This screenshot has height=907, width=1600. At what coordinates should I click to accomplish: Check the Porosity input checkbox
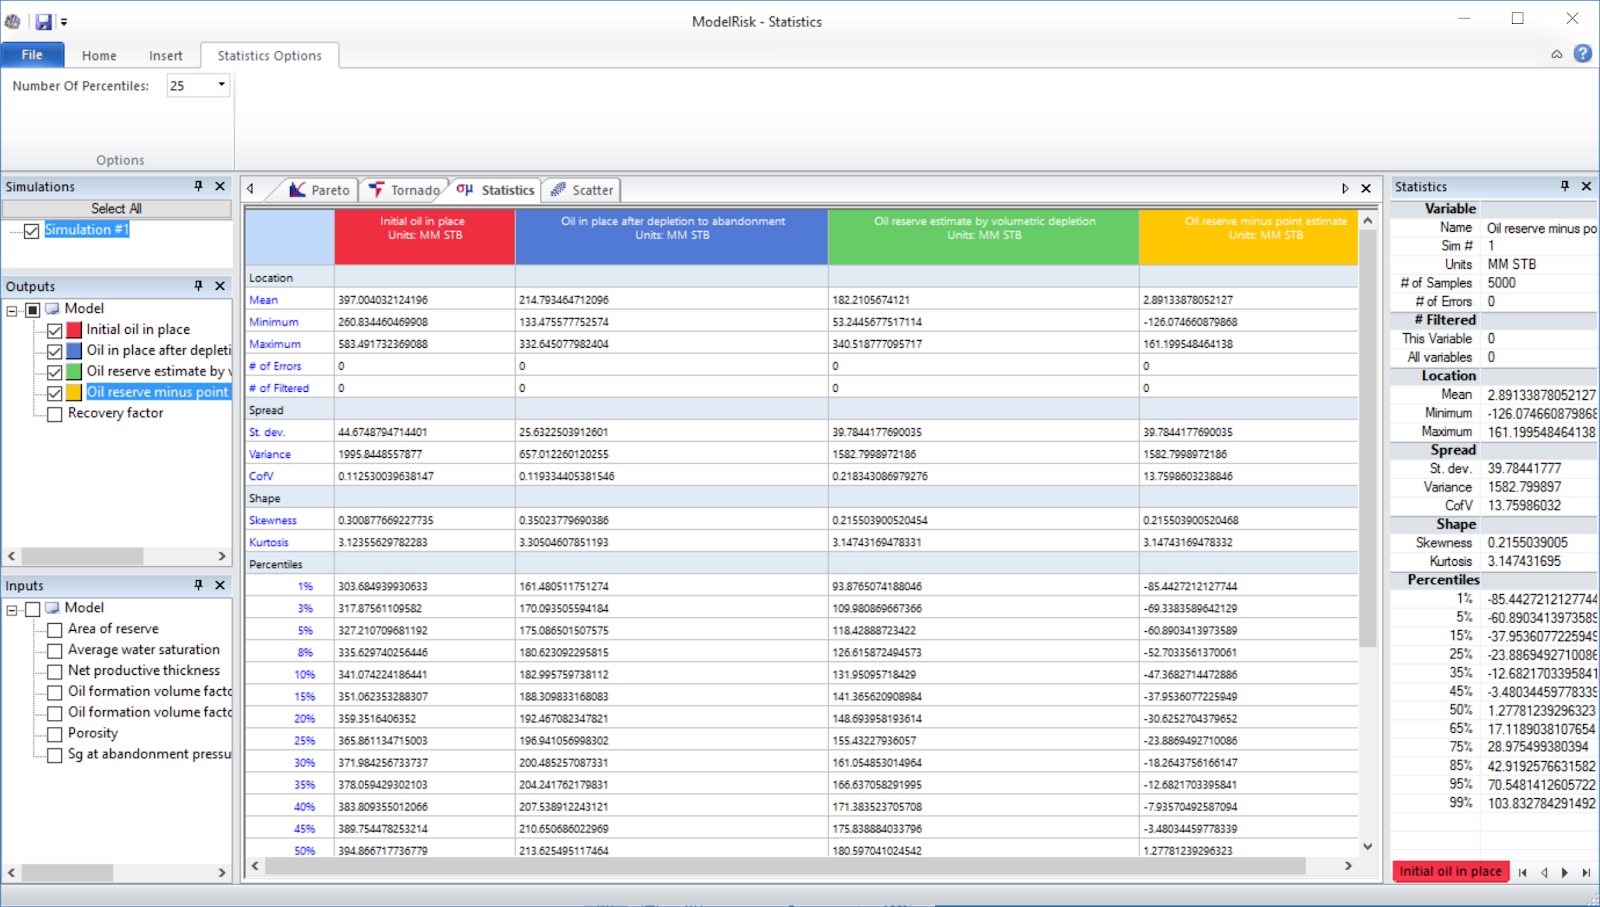click(x=55, y=733)
